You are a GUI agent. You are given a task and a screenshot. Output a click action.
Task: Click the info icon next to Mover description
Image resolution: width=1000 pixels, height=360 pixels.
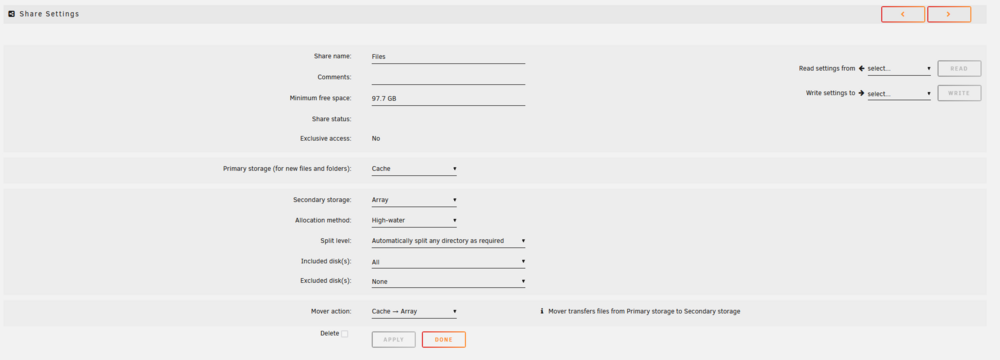click(542, 311)
